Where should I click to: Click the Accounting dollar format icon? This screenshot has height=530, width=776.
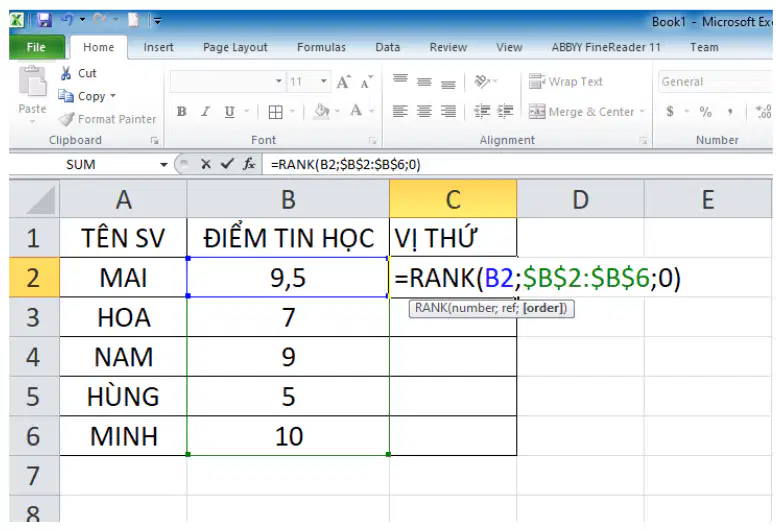point(670,111)
